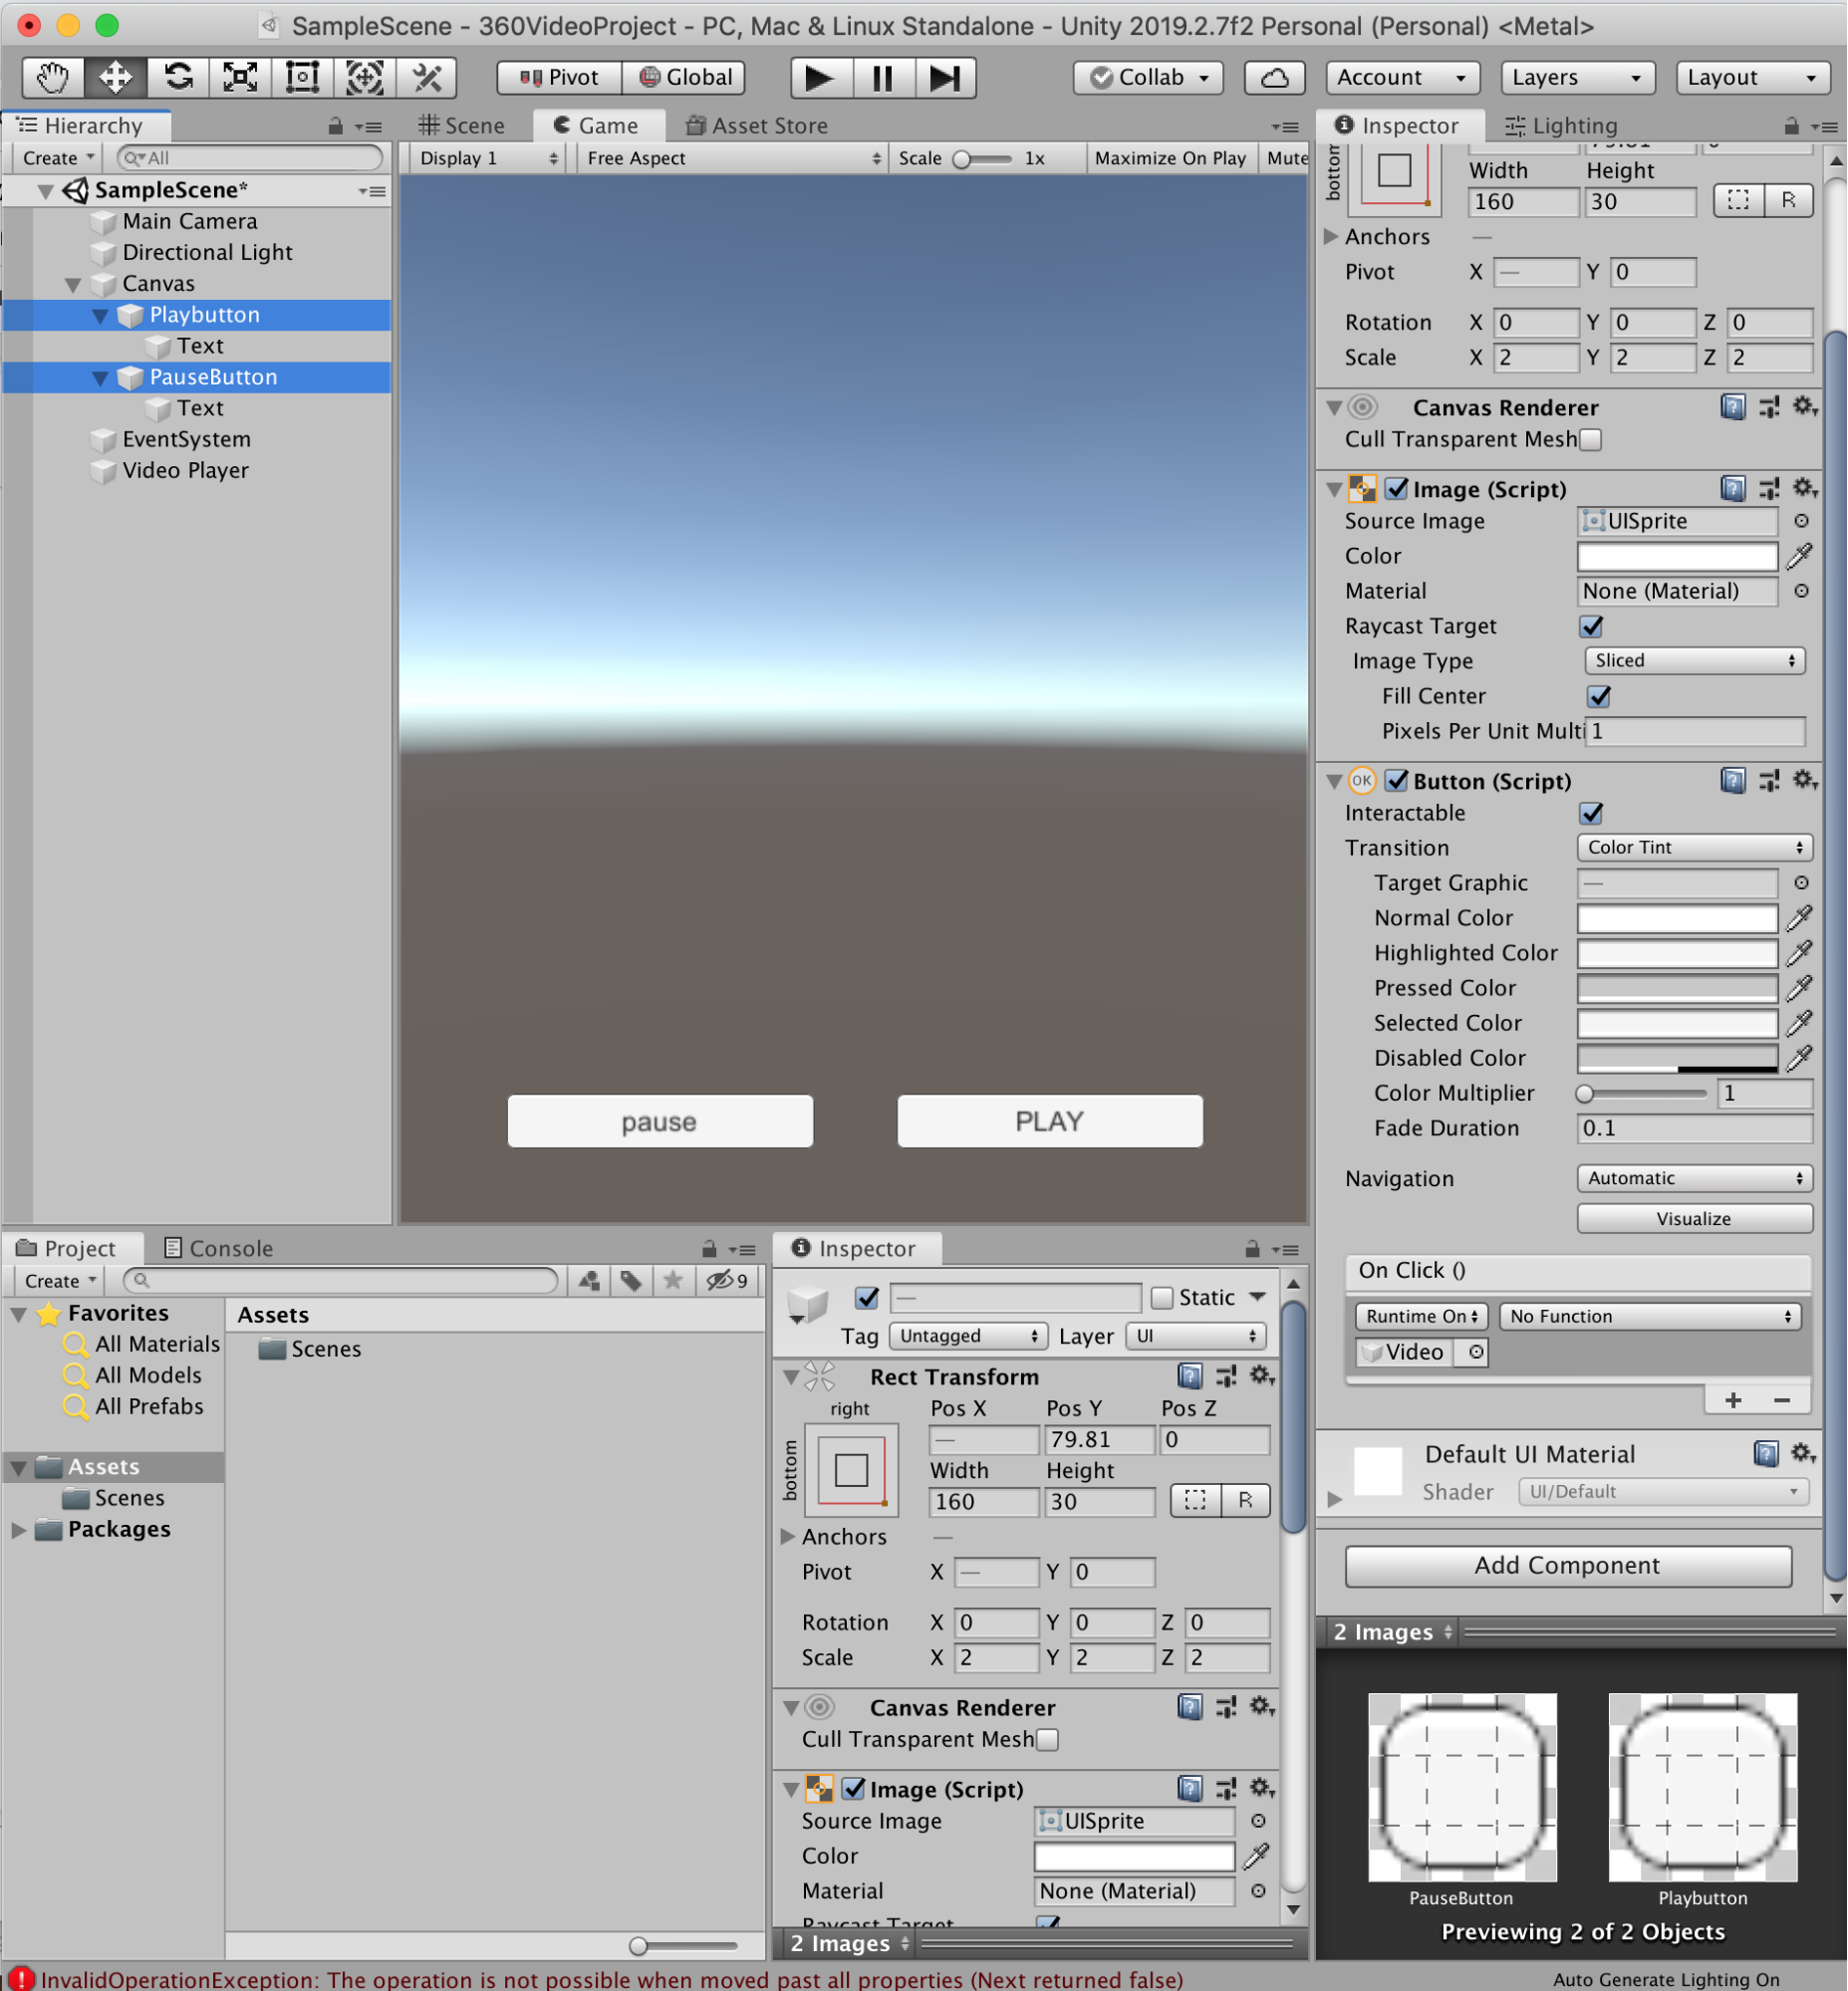The image size is (1848, 1991).
Task: Switch to the Scene tab
Action: [462, 125]
